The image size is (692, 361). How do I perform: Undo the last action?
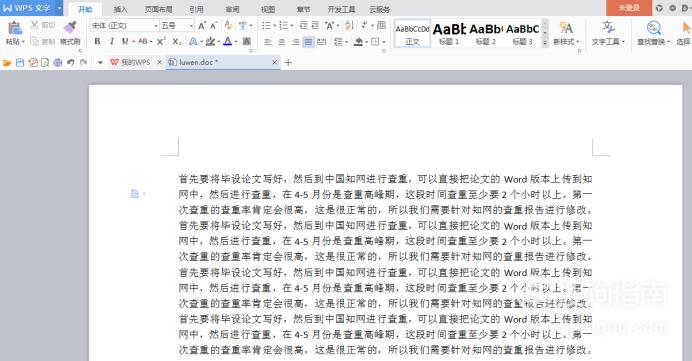pyautogui.click(x=71, y=63)
